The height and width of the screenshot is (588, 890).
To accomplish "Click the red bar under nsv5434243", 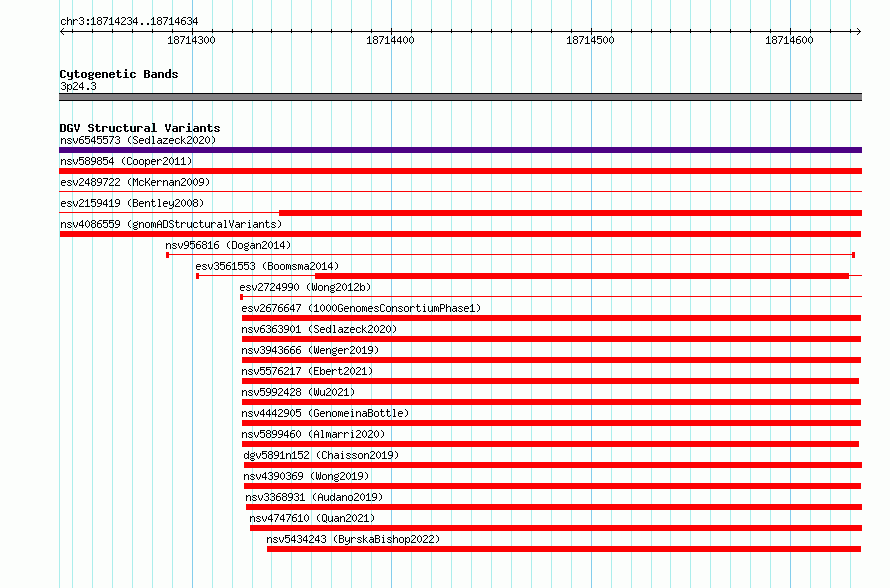I will coord(564,549).
